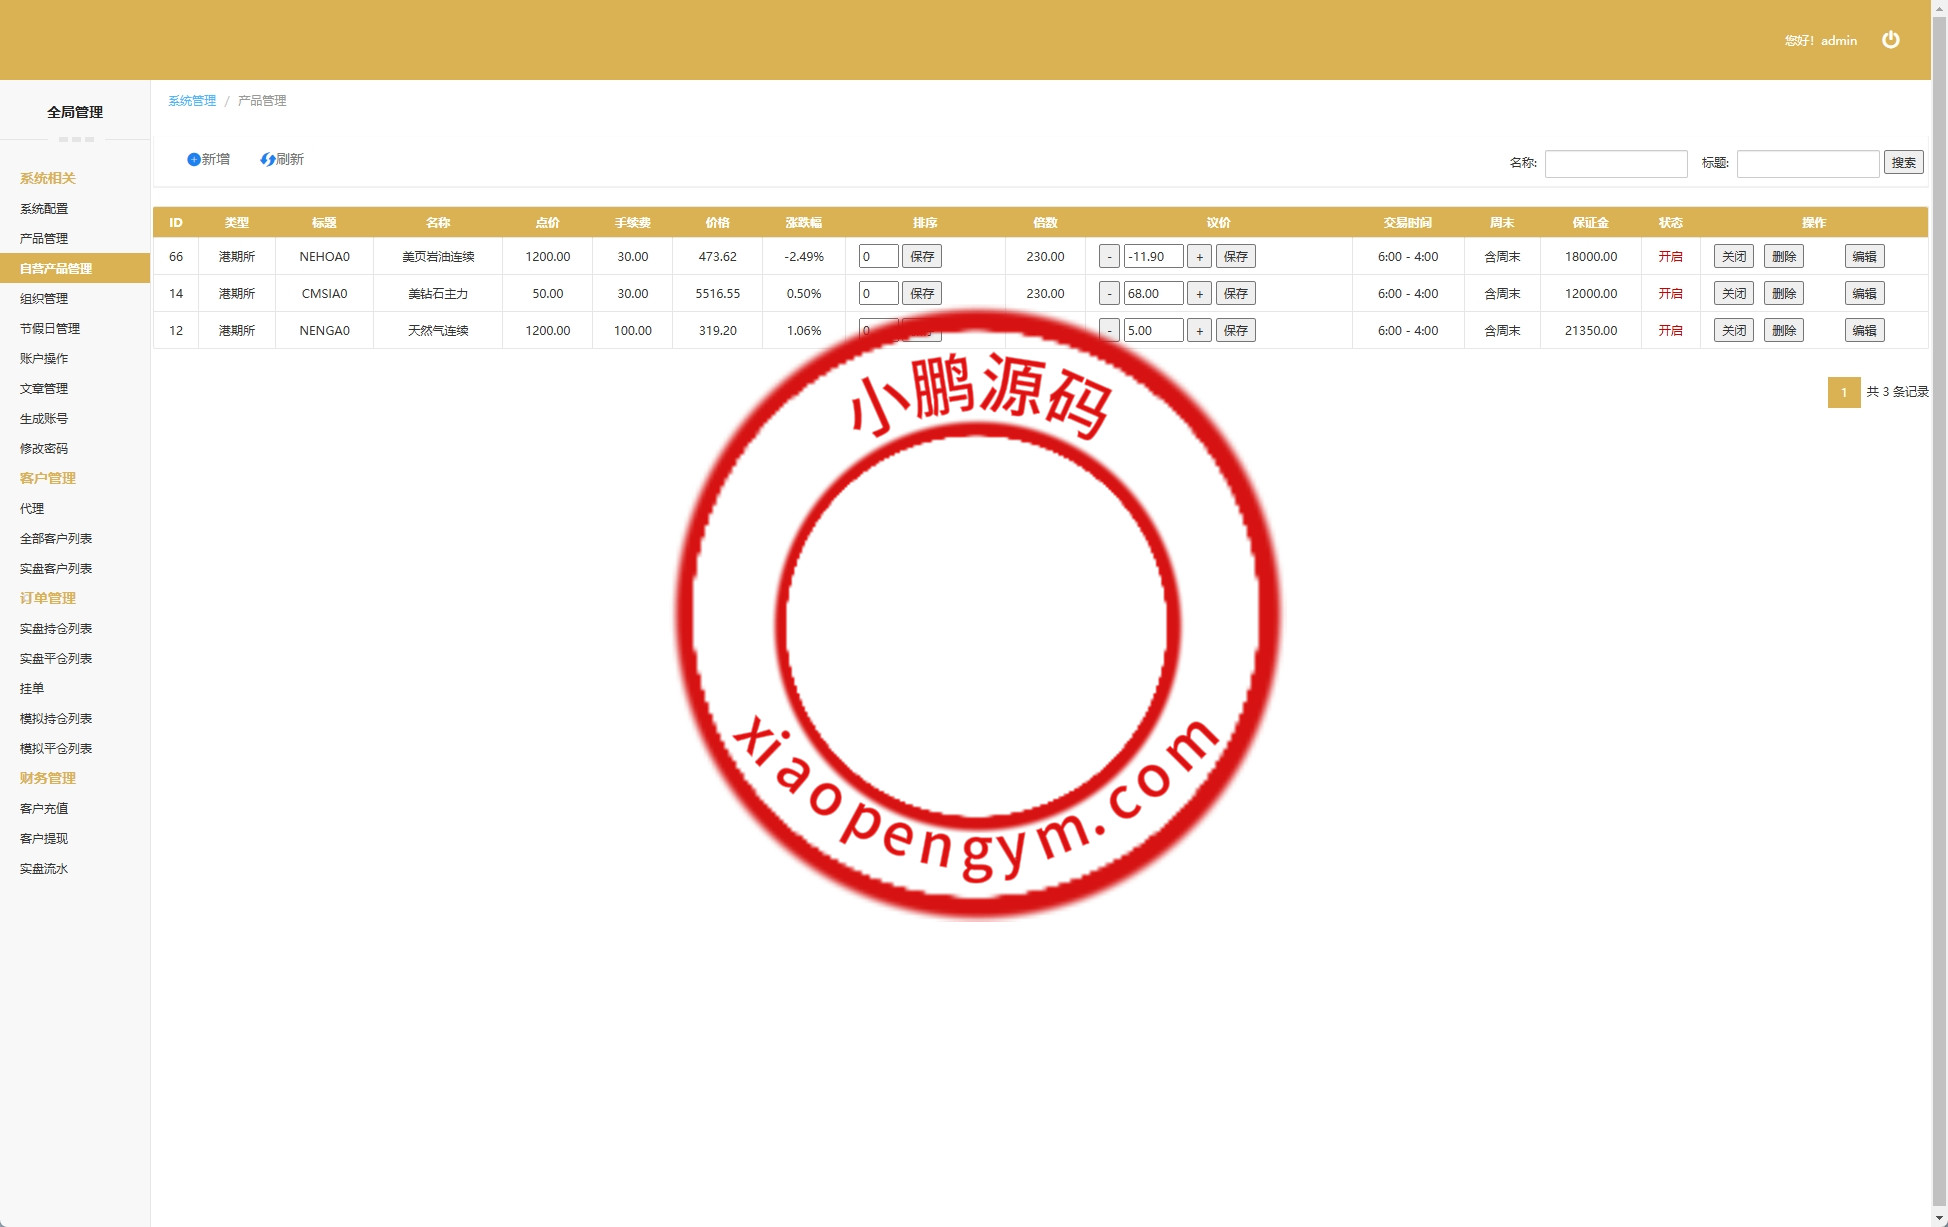Click the 刷新 refresh icon
Image resolution: width=1948 pixels, height=1227 pixels.
point(267,159)
